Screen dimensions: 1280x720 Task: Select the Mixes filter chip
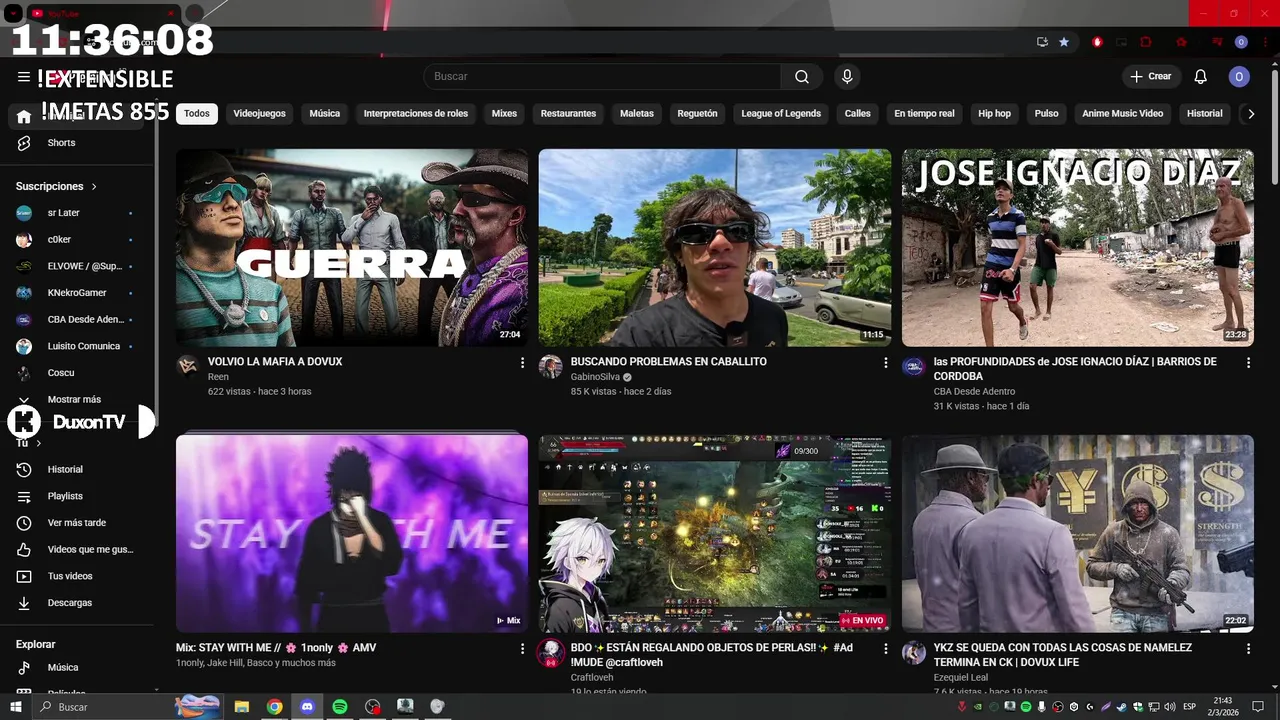504,114
